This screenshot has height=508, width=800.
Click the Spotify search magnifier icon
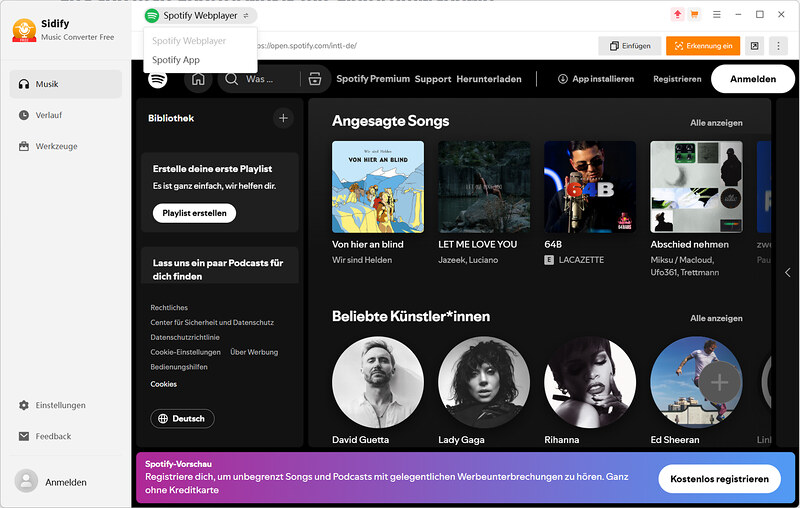(231, 79)
